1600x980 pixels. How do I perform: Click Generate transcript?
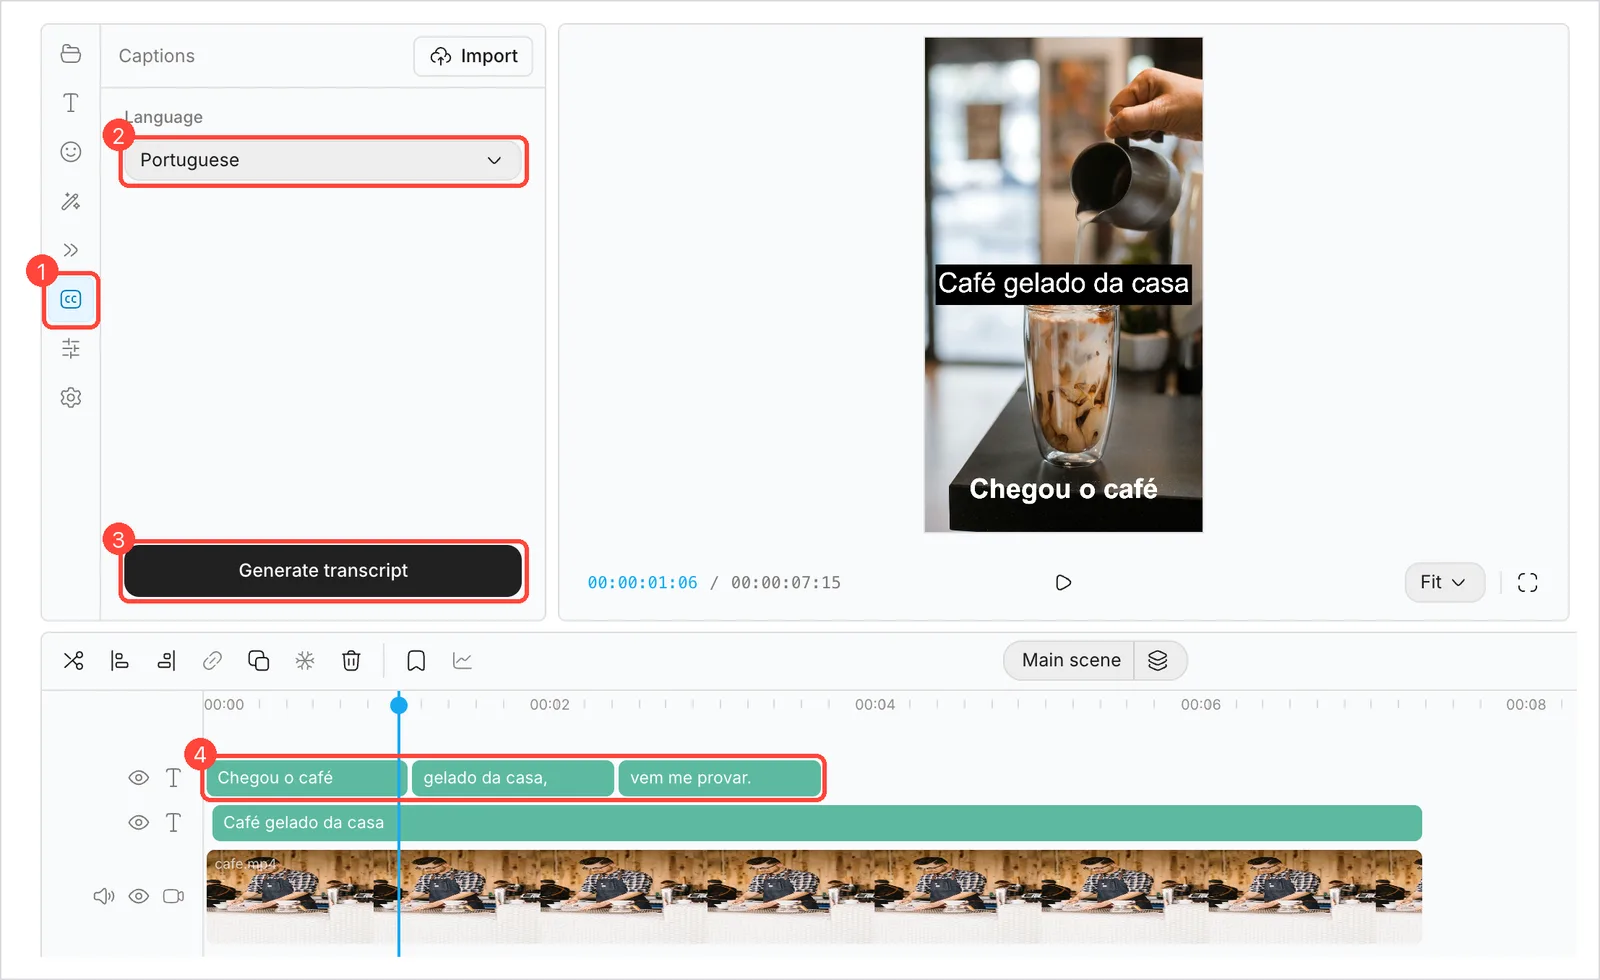(x=323, y=570)
